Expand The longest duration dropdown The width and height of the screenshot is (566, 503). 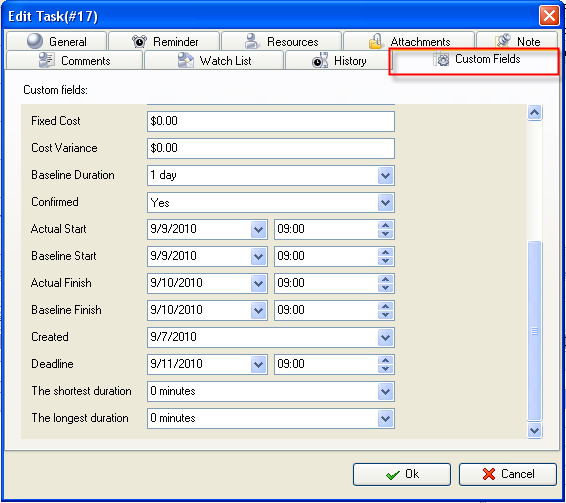click(386, 418)
